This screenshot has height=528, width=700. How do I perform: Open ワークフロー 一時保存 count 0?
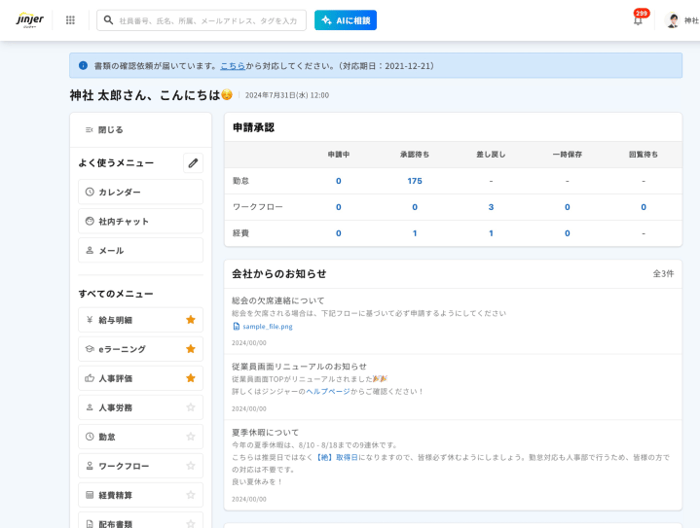(x=567, y=207)
